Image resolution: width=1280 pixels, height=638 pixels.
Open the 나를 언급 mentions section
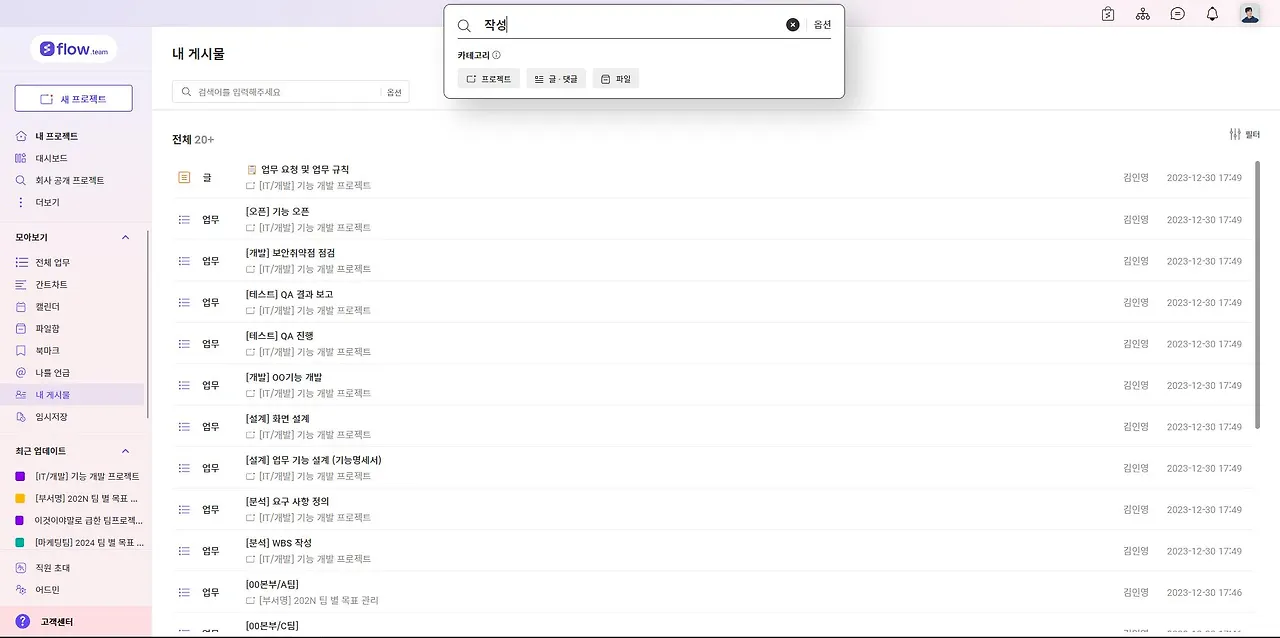[53, 372]
